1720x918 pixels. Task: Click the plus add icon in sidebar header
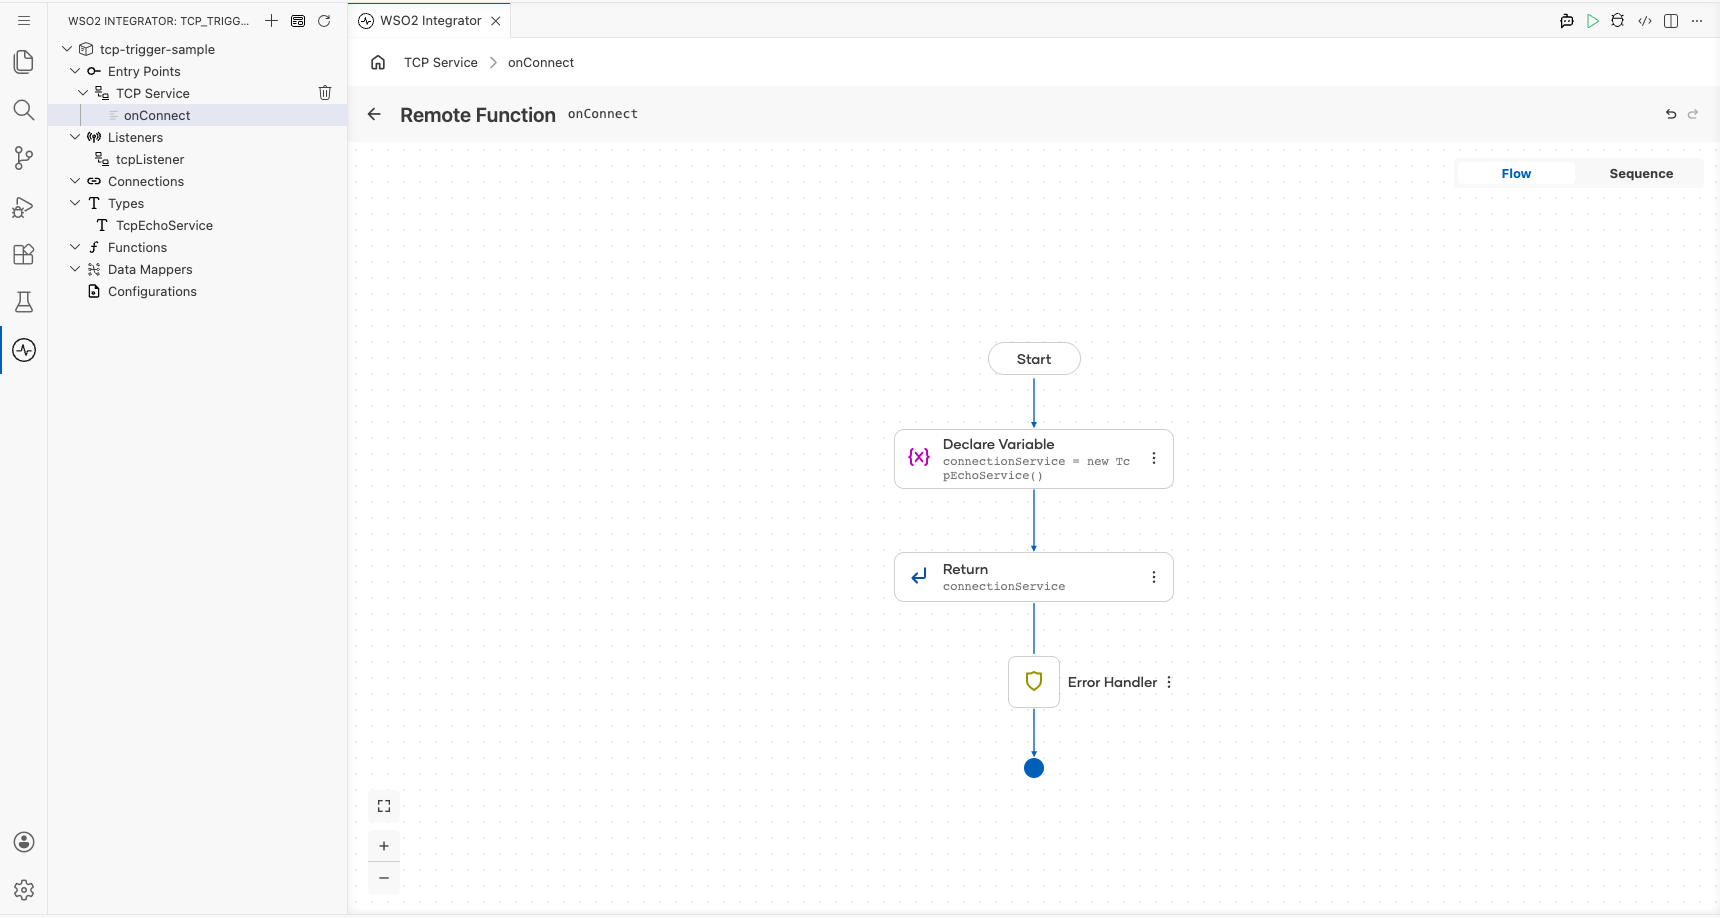[271, 20]
